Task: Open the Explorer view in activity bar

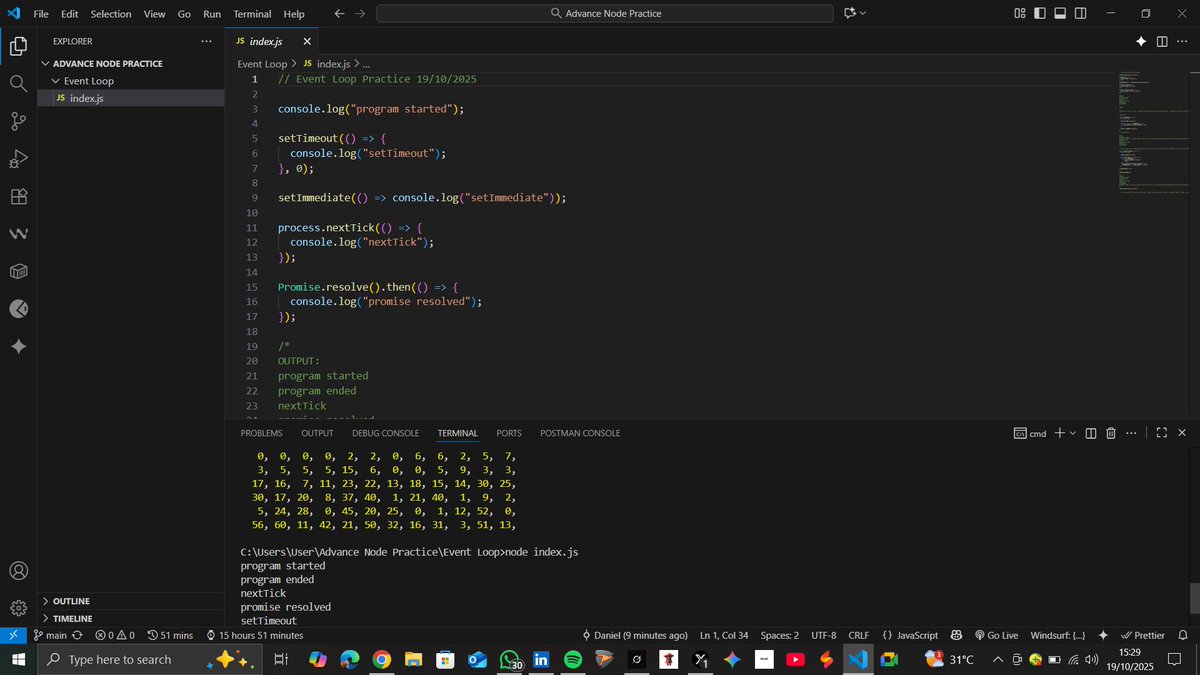Action: click(18, 46)
